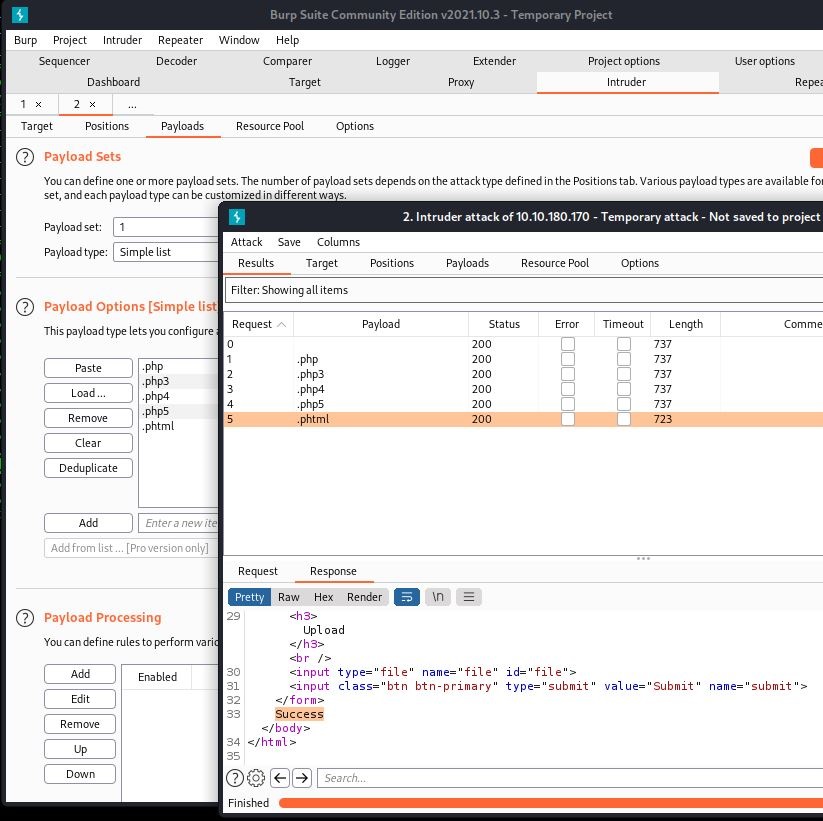Open help for Payload Options section
Viewport: 823px width, 821px height.
(x=25, y=307)
